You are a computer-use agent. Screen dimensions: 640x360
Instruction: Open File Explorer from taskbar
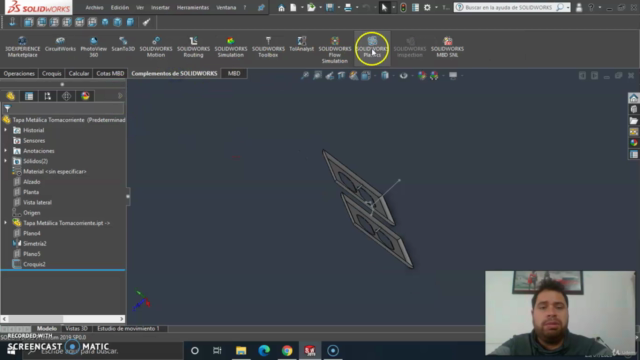241,351
